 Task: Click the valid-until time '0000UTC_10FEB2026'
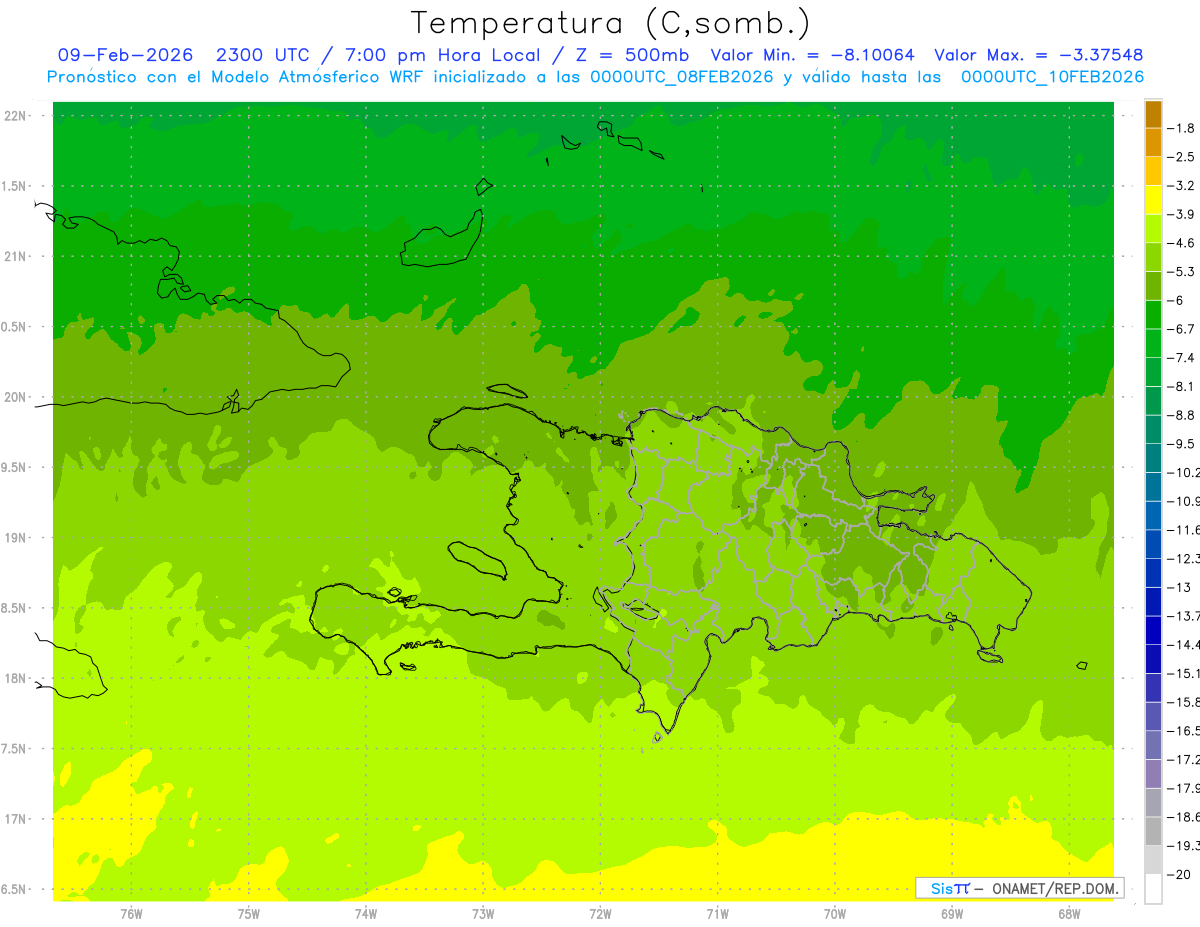pyautogui.click(x=1052, y=77)
